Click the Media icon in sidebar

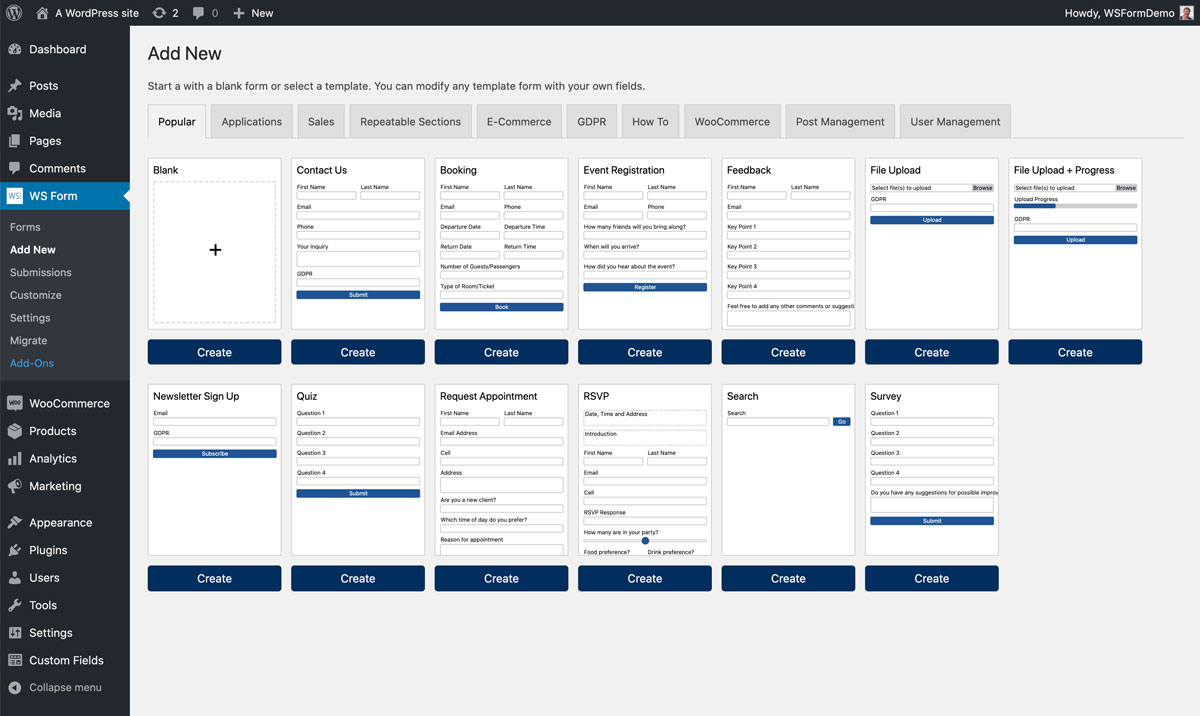point(15,113)
